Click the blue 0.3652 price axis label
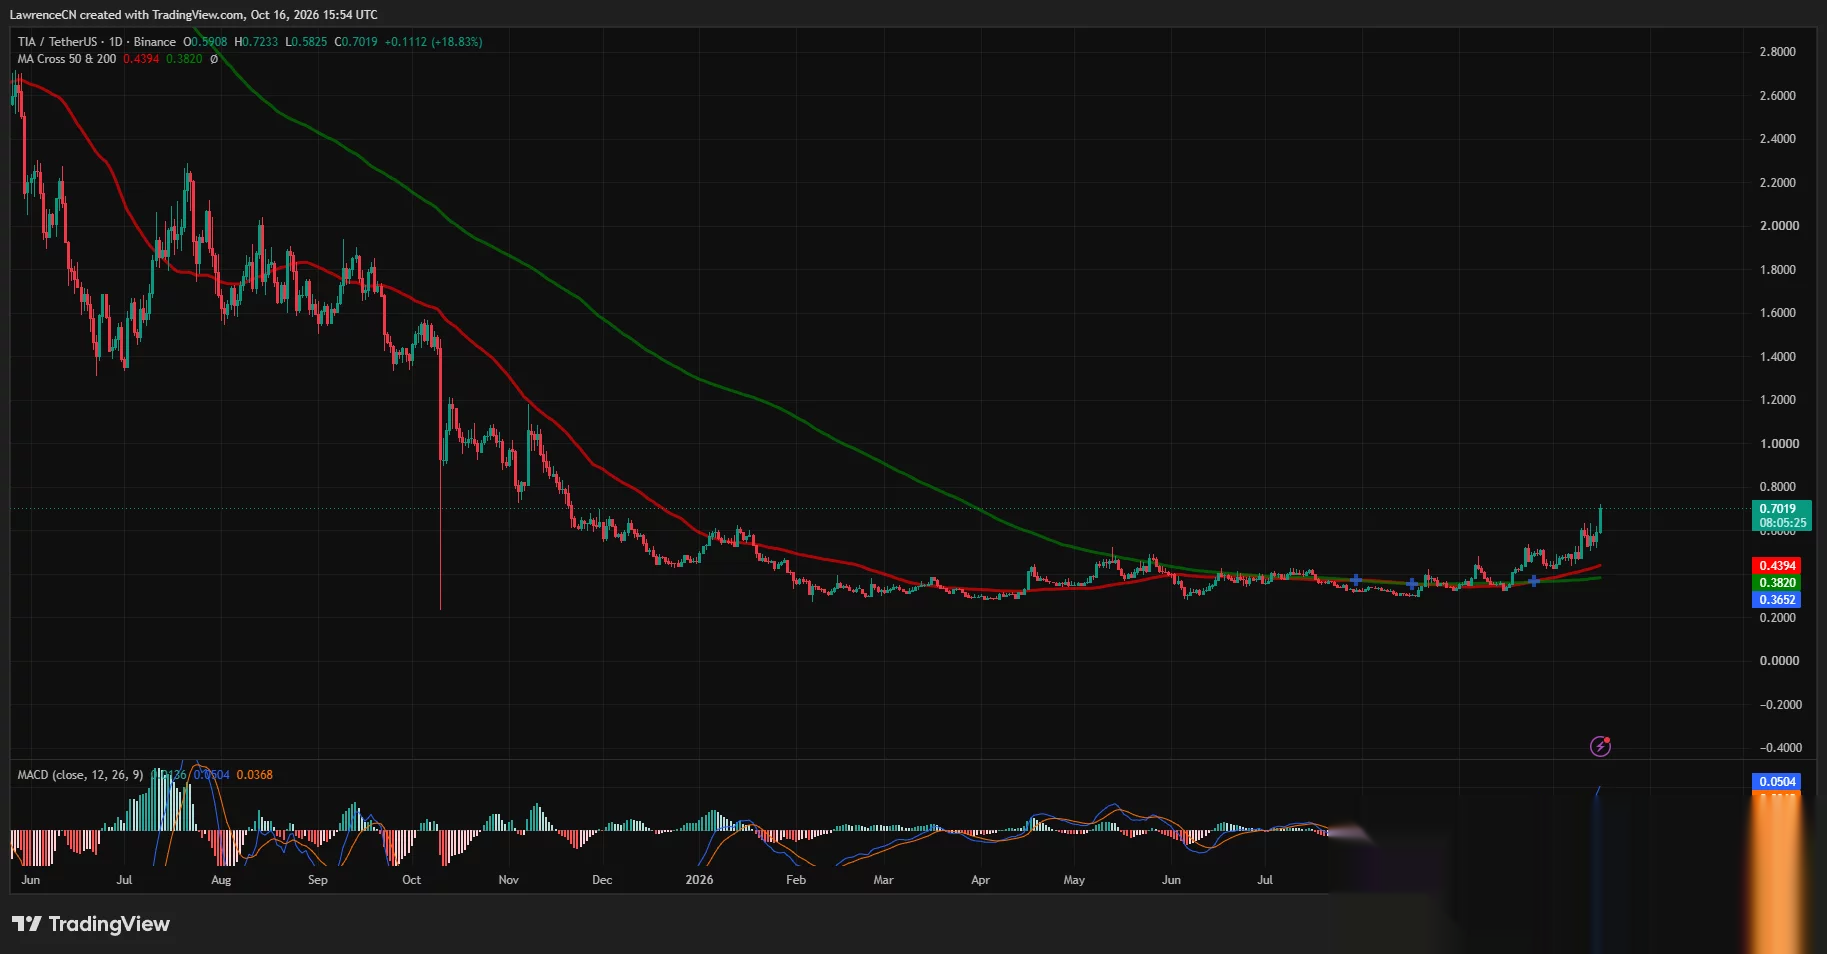The height and width of the screenshot is (954, 1827). [1777, 600]
